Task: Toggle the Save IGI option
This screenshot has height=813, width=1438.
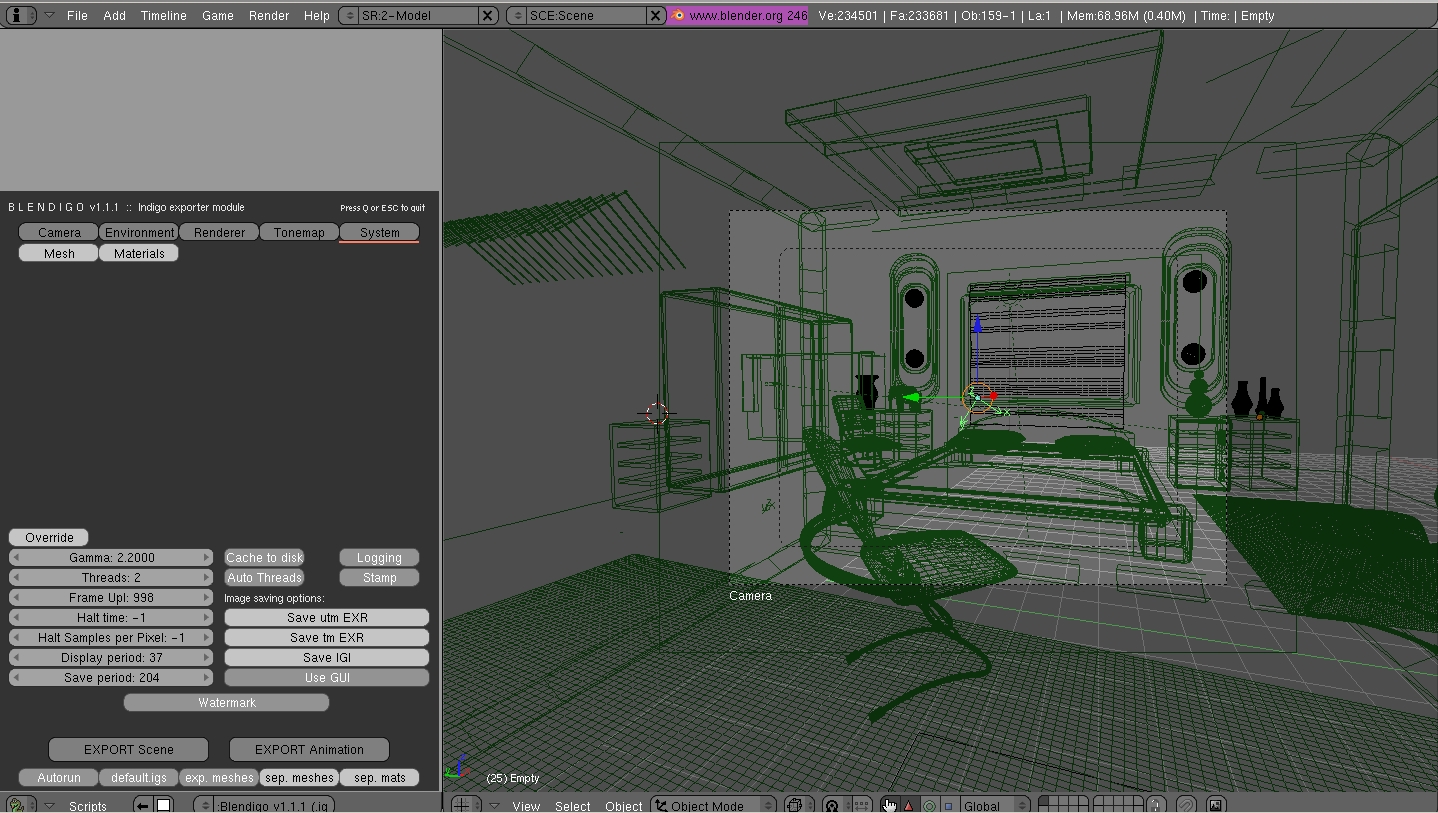Action: tap(326, 657)
